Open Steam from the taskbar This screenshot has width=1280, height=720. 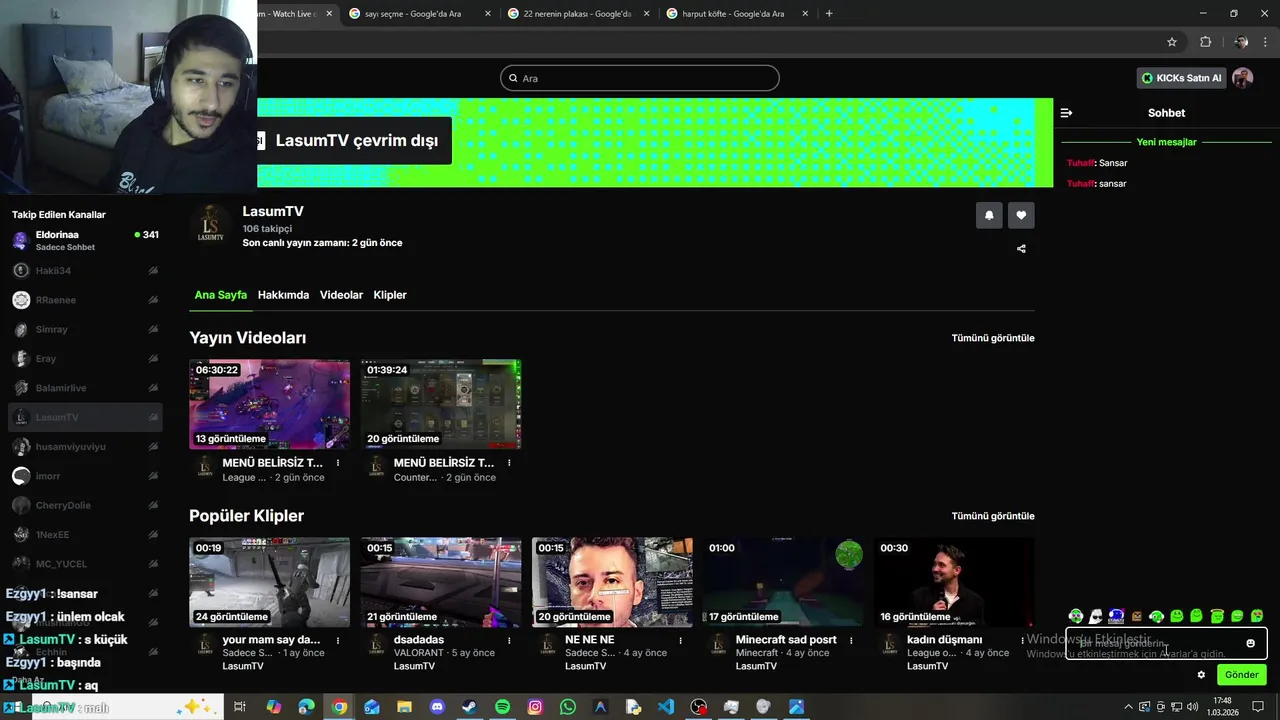[469, 707]
